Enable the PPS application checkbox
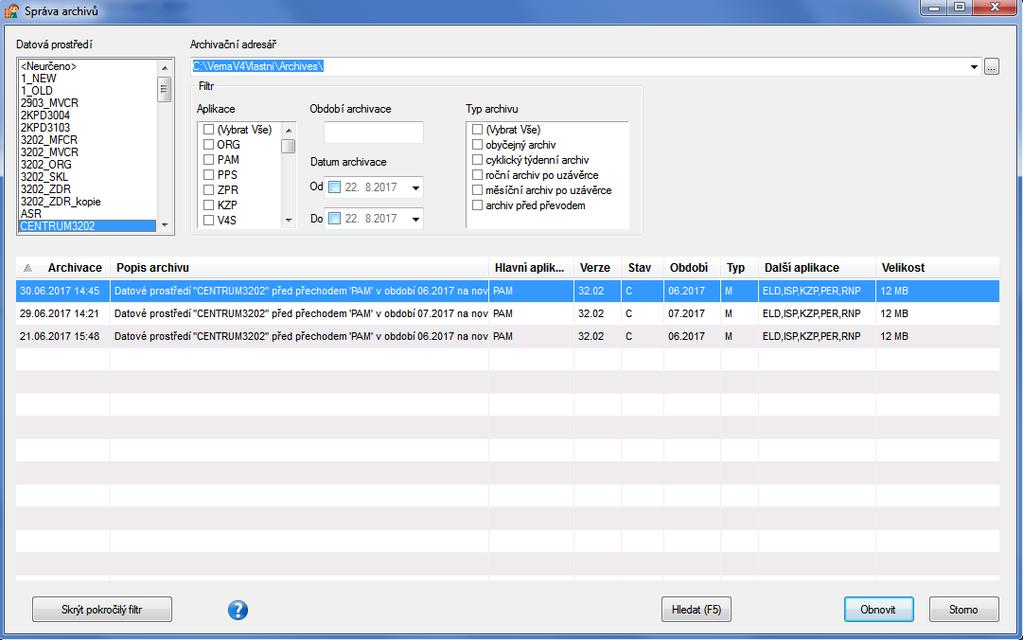This screenshot has height=640, width=1023. coord(209,175)
